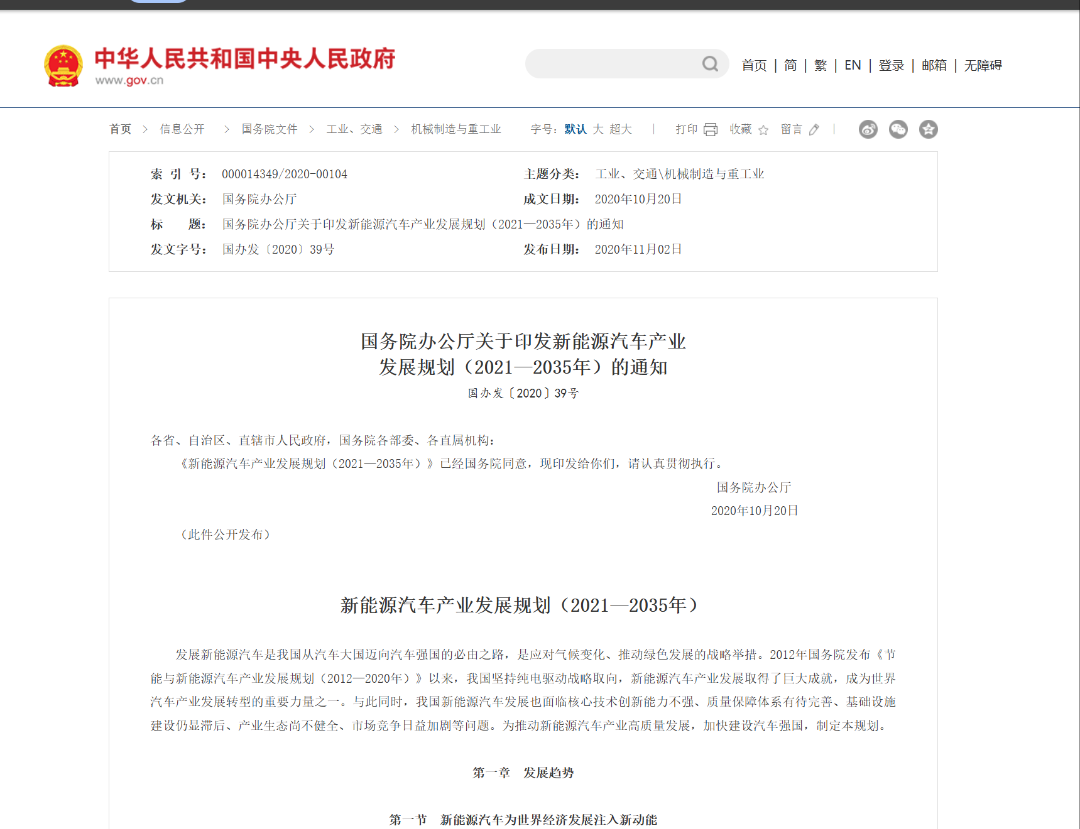
Task: Click the printer icon to print the document
Action: point(709,129)
